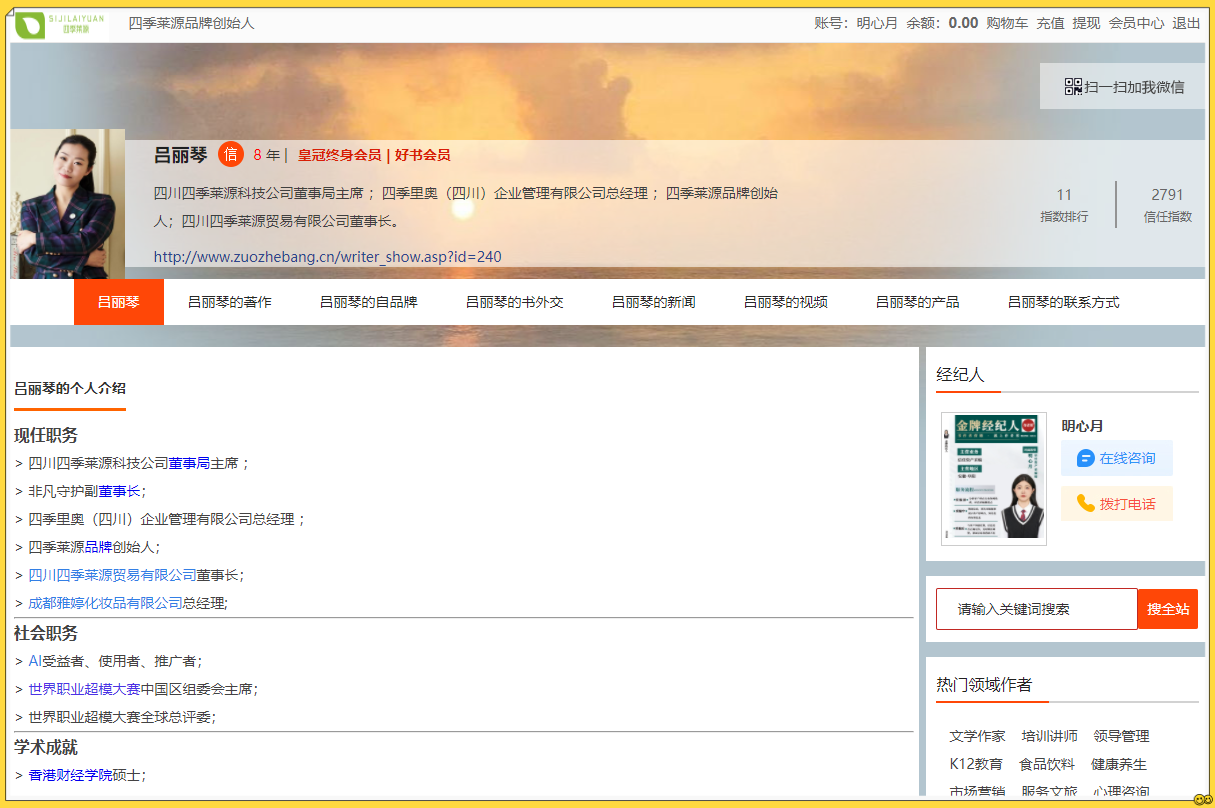Select the 文学作家 author category
1215x808 pixels.
point(977,736)
